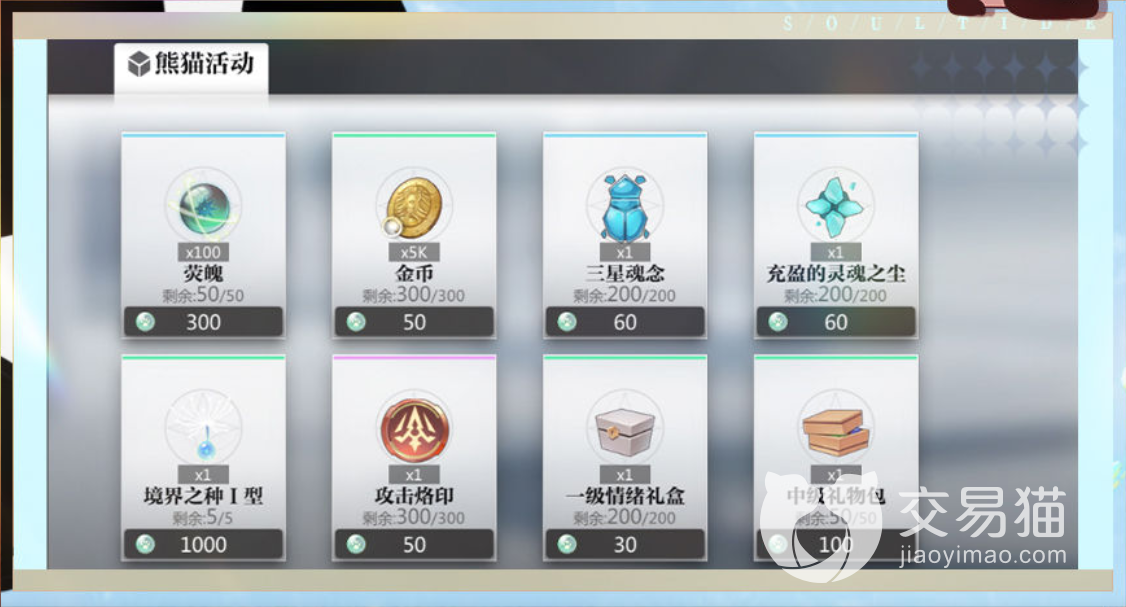Buy 一级情绪礼盒 for 30

point(625,545)
